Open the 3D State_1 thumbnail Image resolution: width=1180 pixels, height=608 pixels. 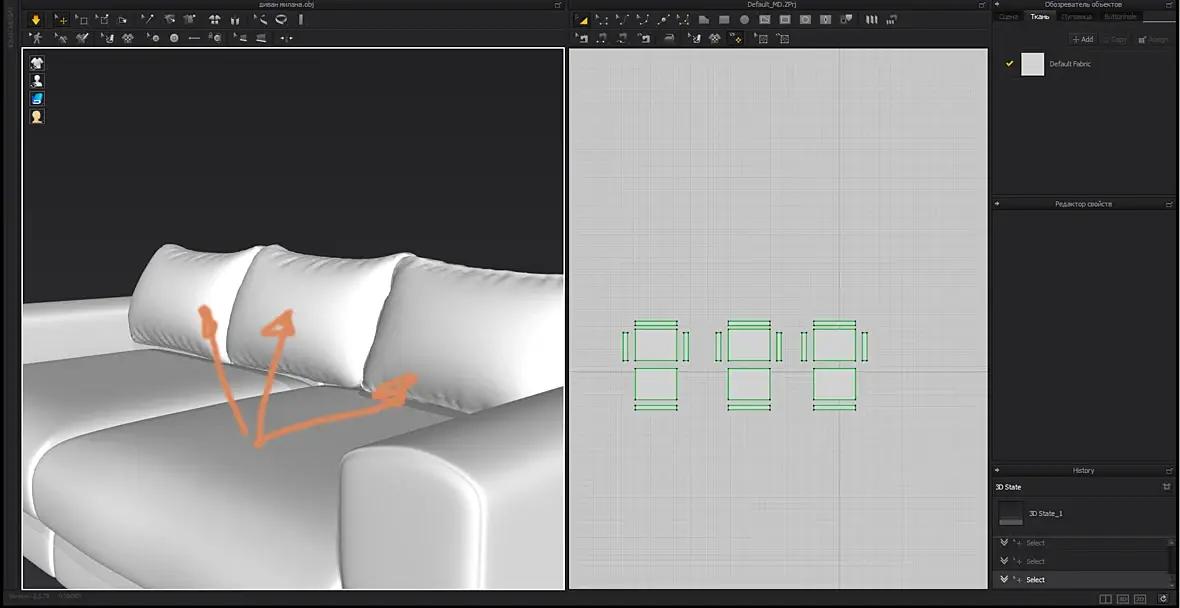click(x=1011, y=513)
